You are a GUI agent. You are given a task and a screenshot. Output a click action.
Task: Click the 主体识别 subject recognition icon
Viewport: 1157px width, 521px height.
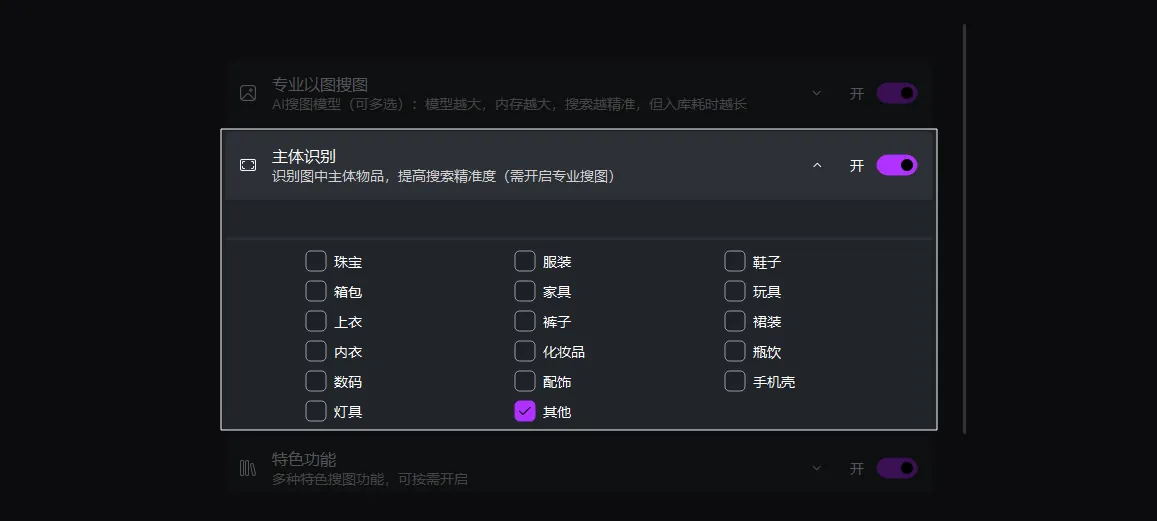pos(248,165)
